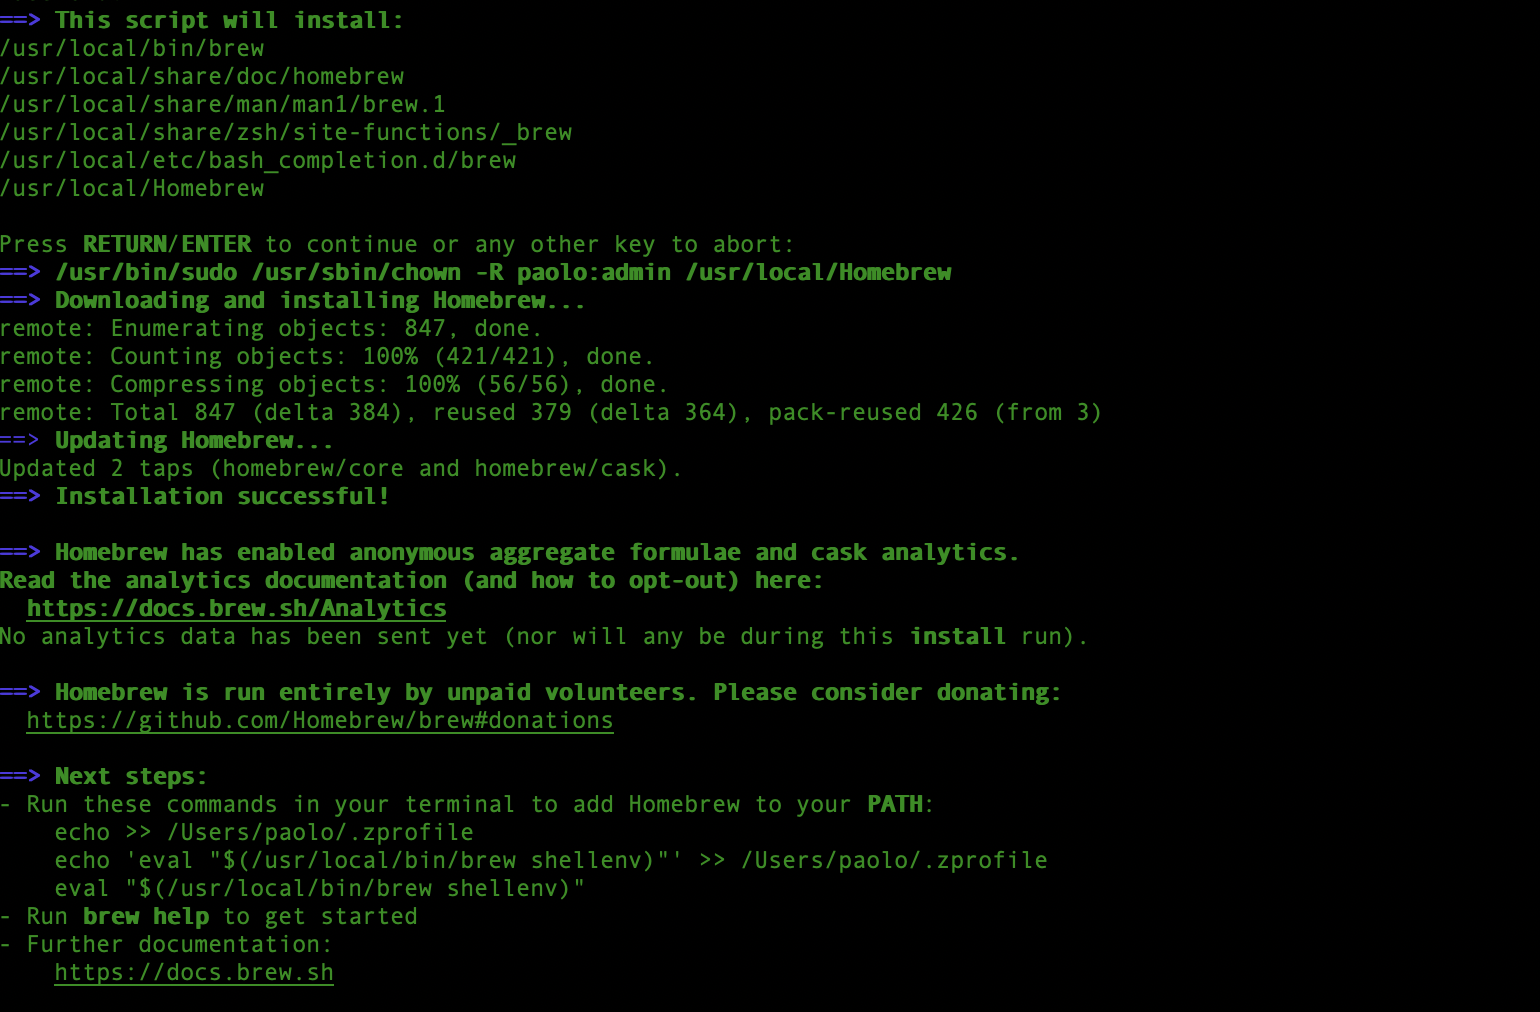Click the arrow before "Downloading and installing Homebrew"
Screen dimensions: 1540x1012
tap(20, 300)
